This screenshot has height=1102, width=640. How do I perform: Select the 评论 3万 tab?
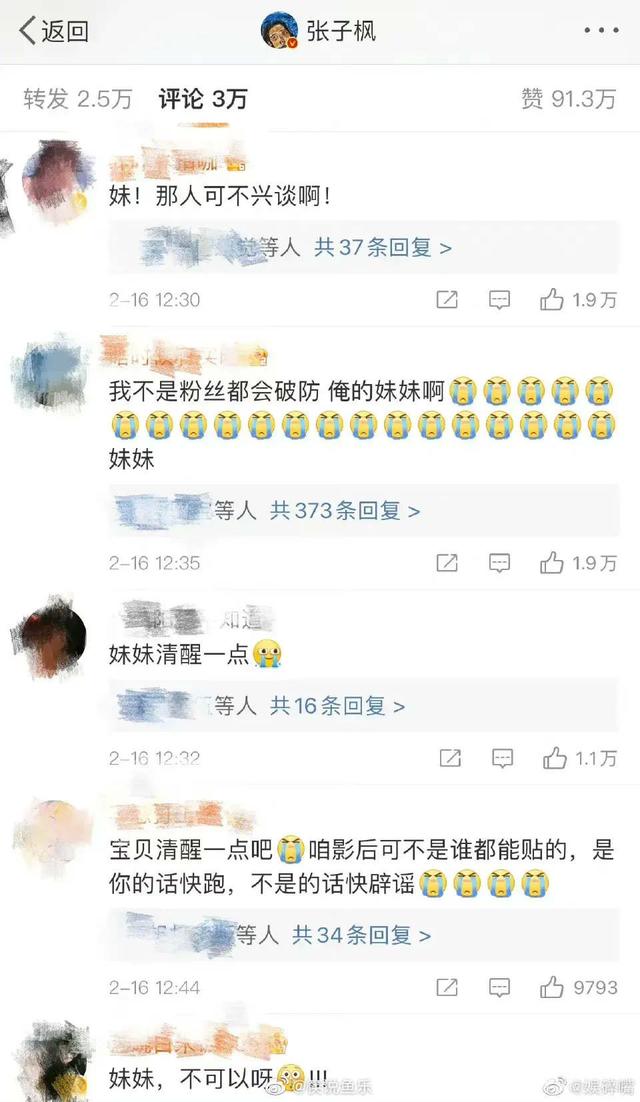[x=202, y=98]
